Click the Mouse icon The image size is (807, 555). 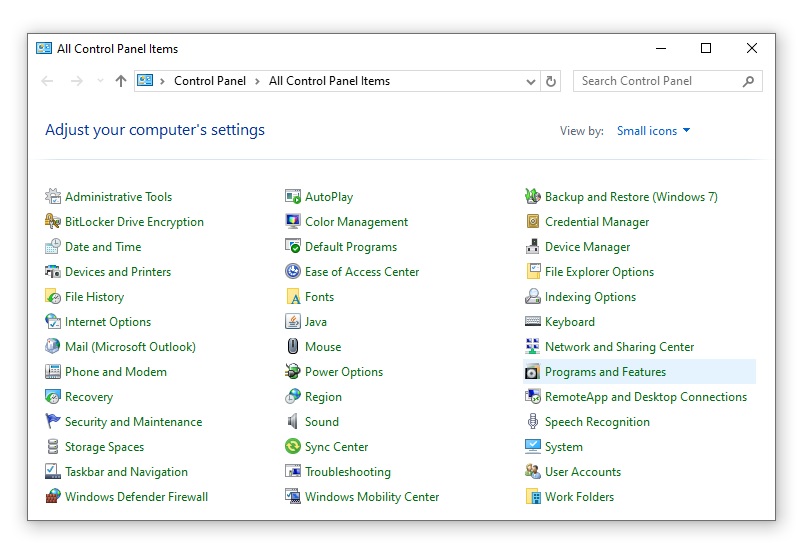tap(293, 346)
